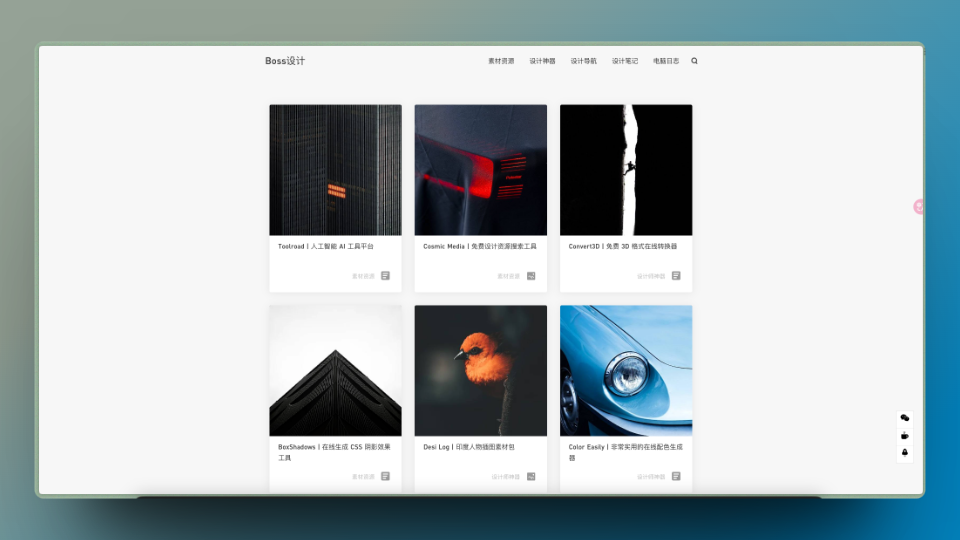Click the bell icon in floating sidebar
This screenshot has width=960, height=540.
click(905, 452)
